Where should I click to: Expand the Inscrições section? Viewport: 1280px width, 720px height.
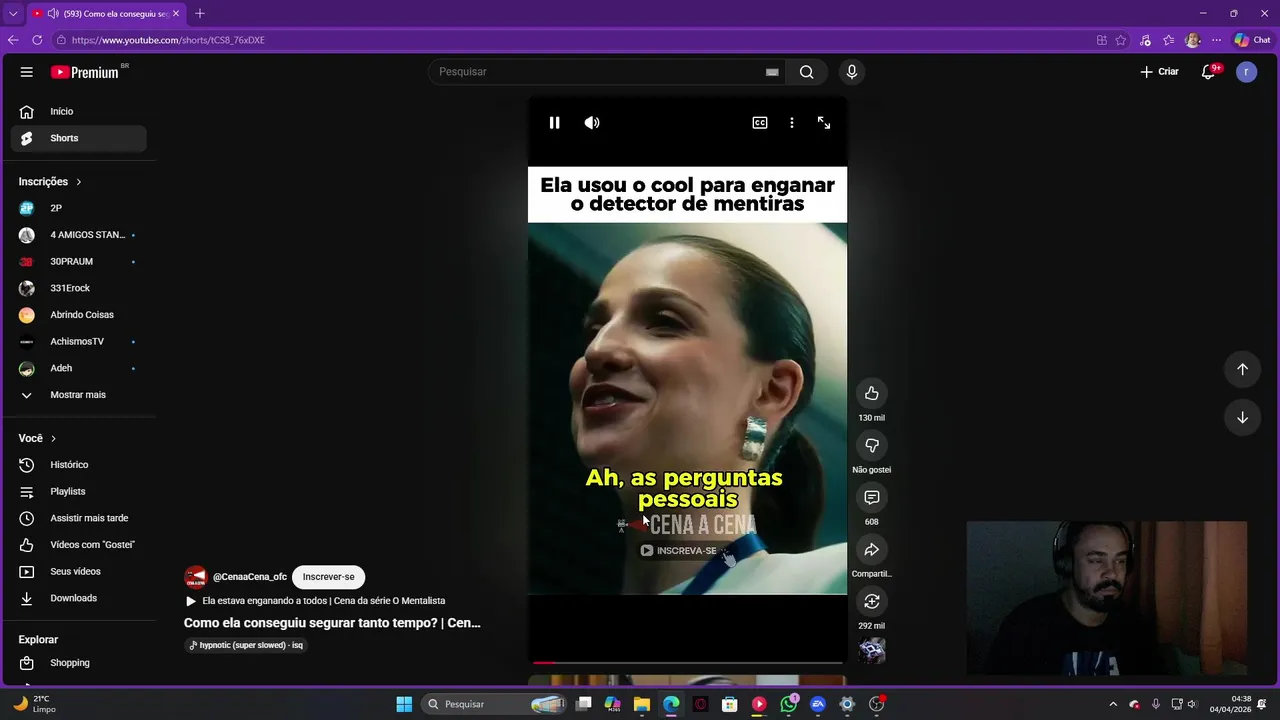click(50, 182)
